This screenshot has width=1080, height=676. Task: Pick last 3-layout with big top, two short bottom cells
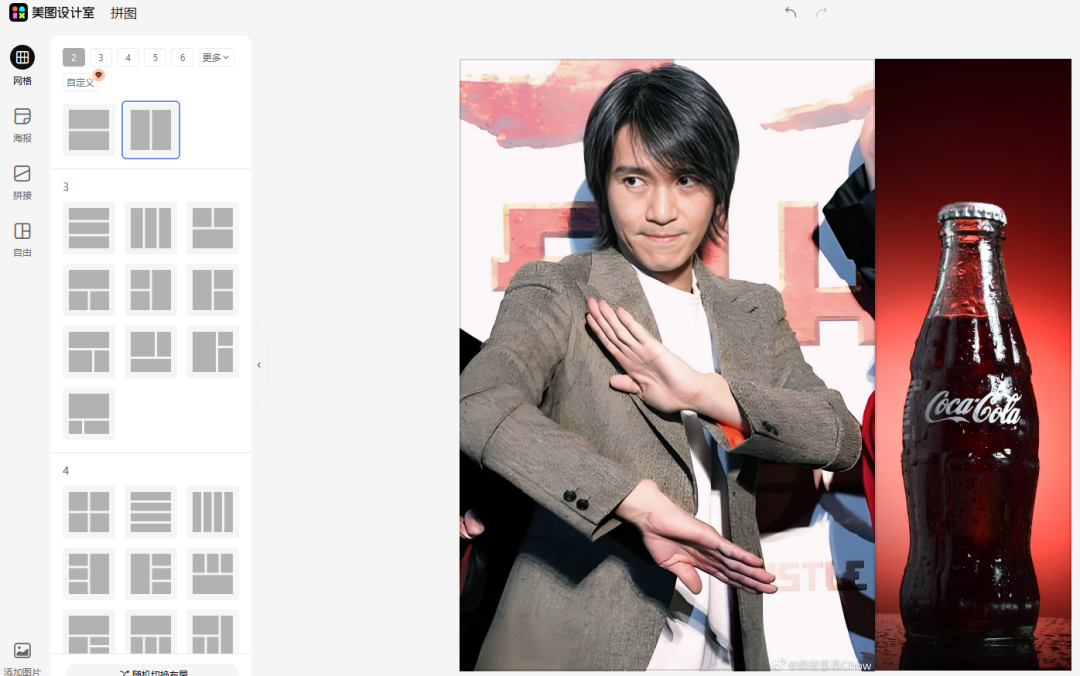point(89,414)
